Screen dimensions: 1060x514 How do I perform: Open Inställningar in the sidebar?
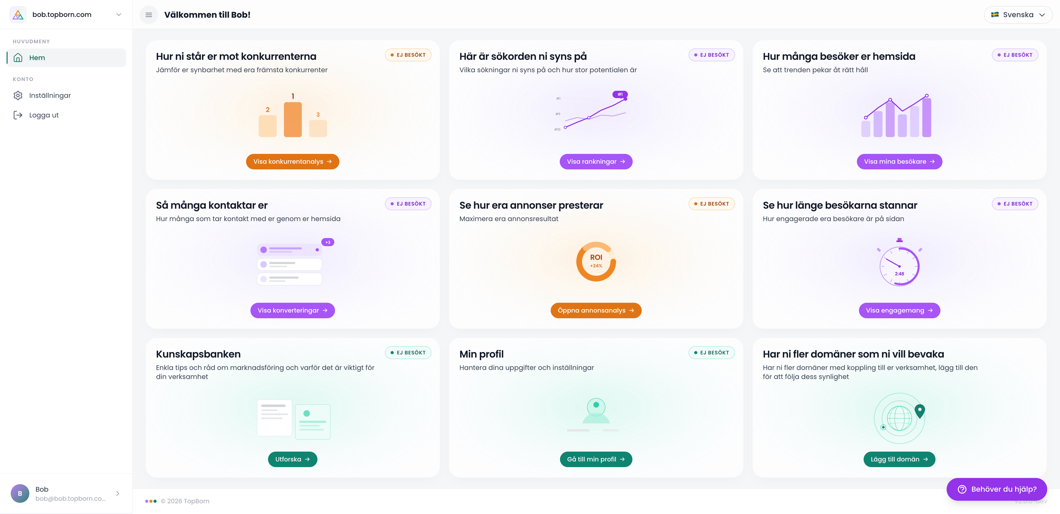coord(66,95)
